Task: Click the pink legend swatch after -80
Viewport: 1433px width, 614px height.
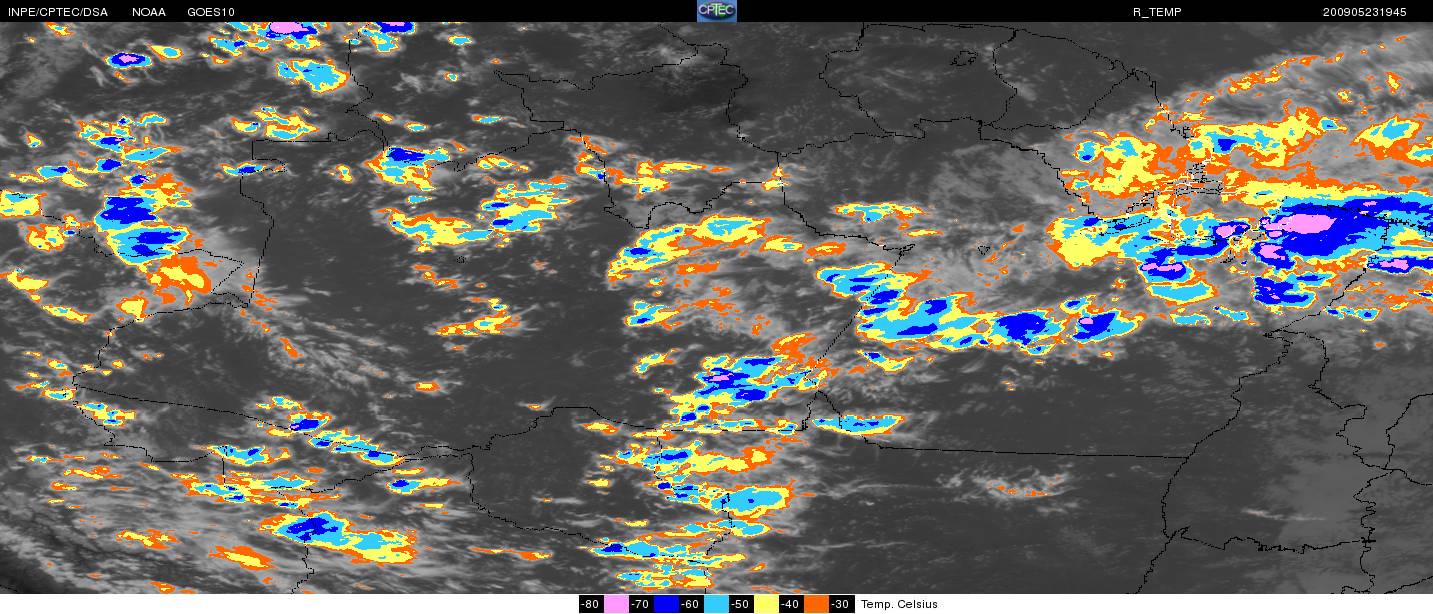Action: [616, 604]
